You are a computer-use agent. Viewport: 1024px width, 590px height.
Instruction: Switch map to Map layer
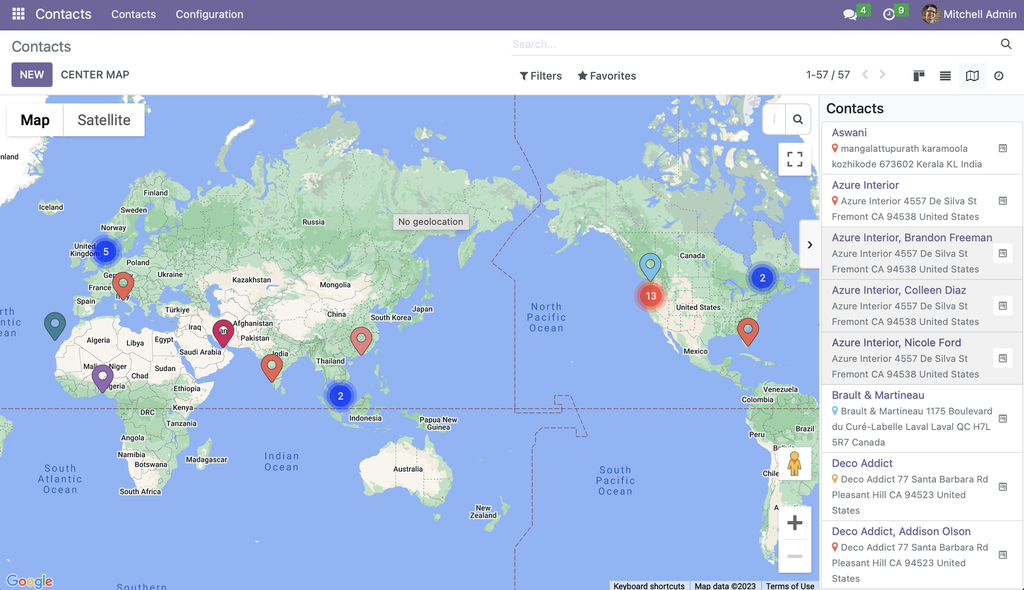[x=35, y=120]
